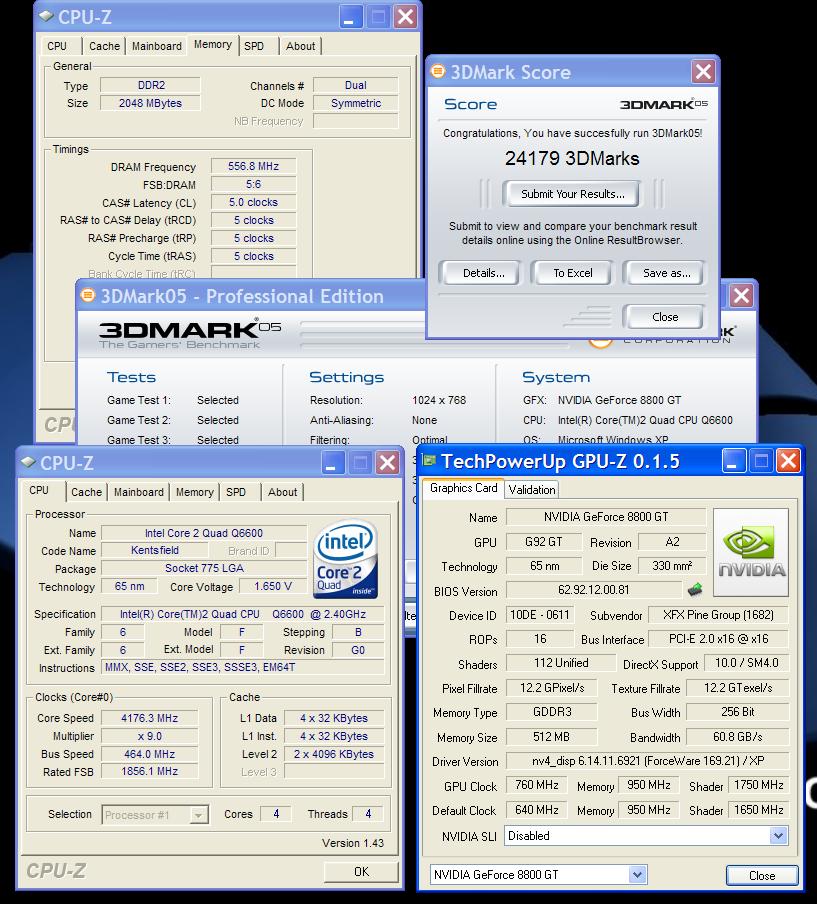
Task: Click the GPU-Z Name field NVIDIA GeForce 8800 GT
Action: point(606,517)
